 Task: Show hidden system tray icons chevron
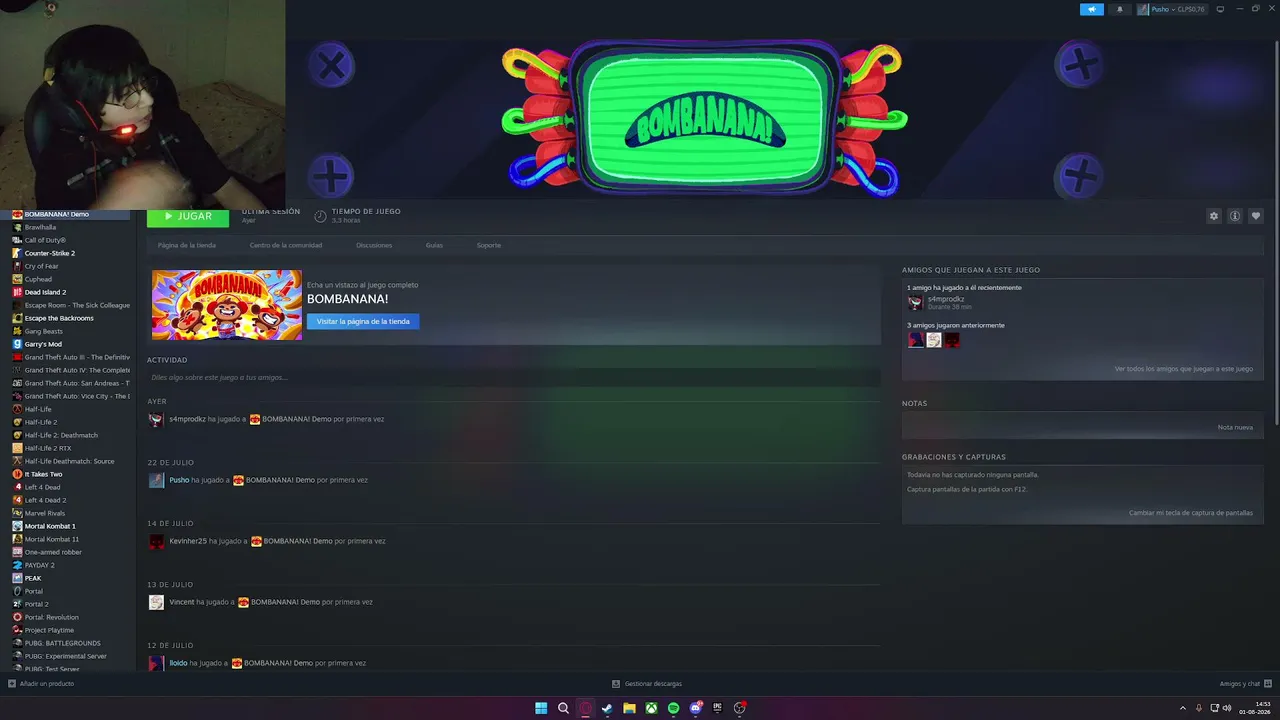coord(1183,708)
